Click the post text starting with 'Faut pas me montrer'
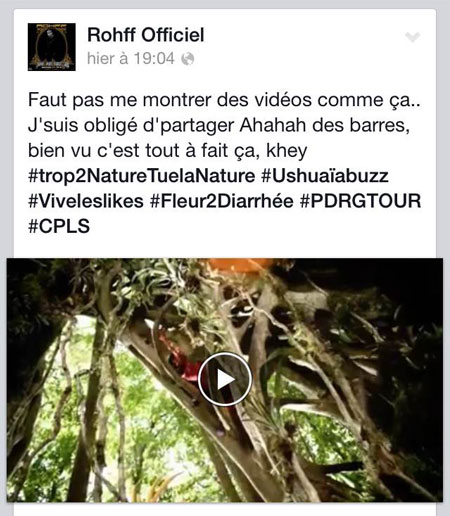This screenshot has width=450, height=516. (x=224, y=125)
